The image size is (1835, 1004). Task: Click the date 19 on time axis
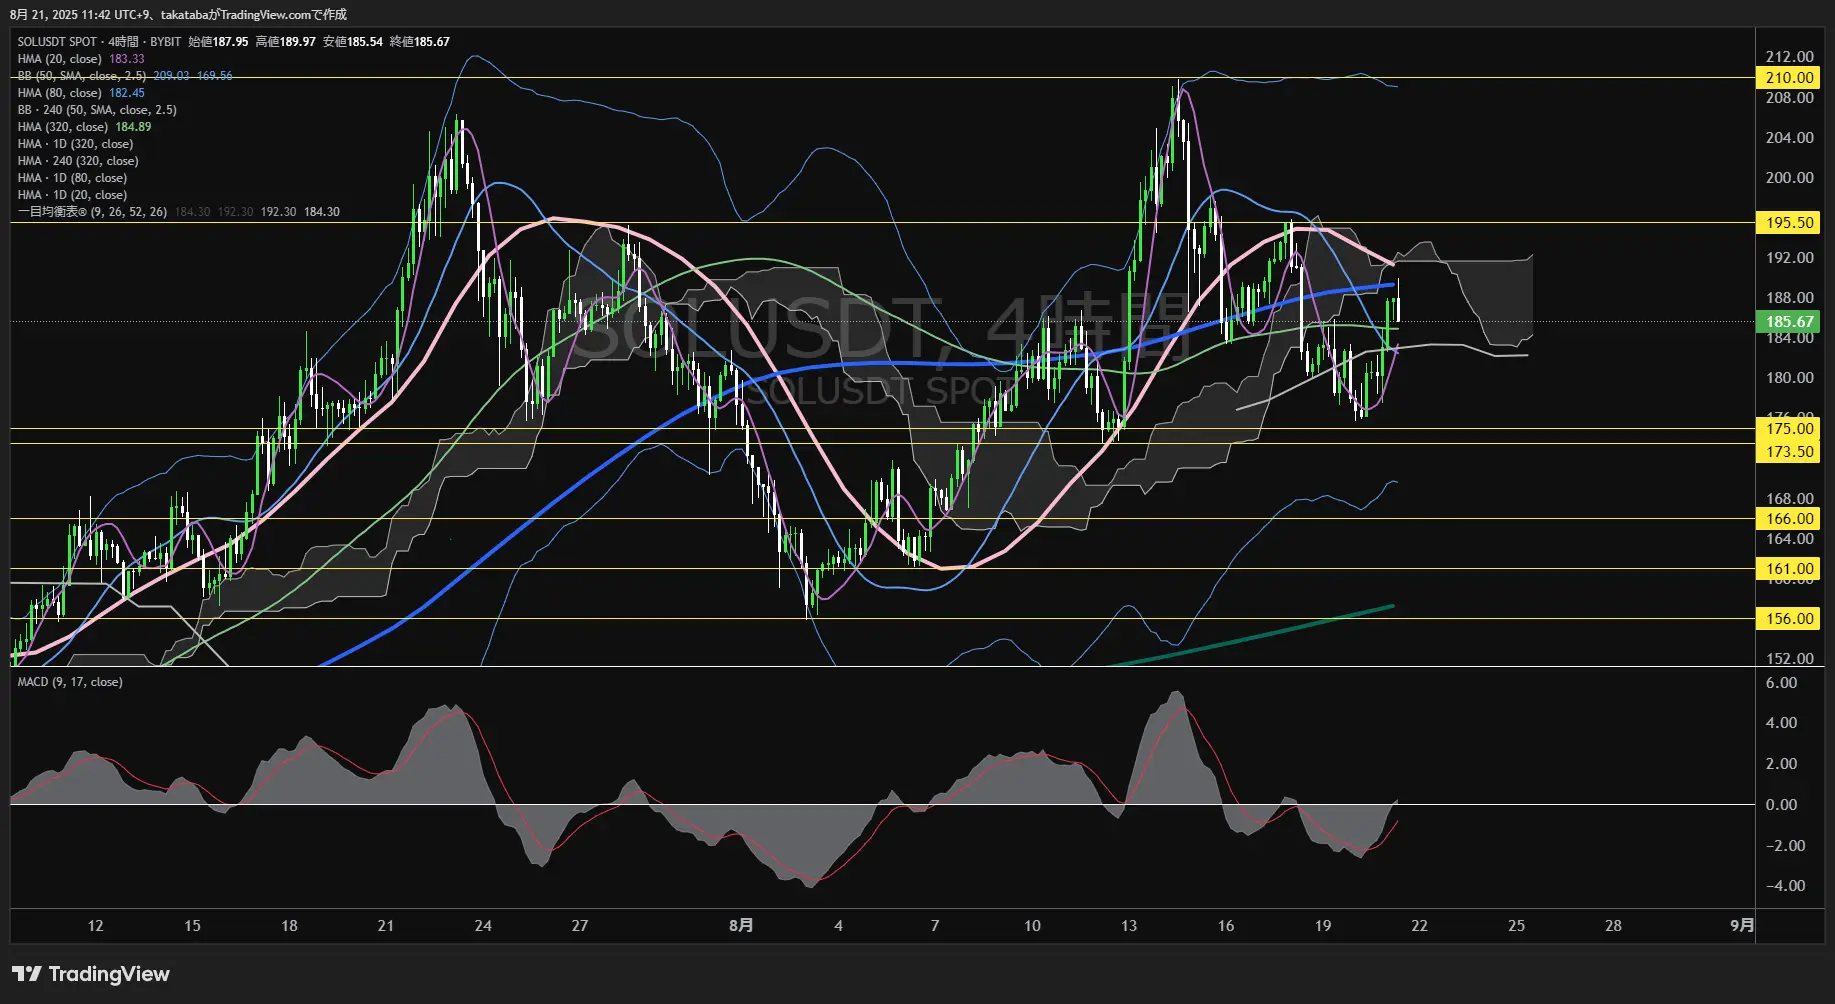[1323, 925]
